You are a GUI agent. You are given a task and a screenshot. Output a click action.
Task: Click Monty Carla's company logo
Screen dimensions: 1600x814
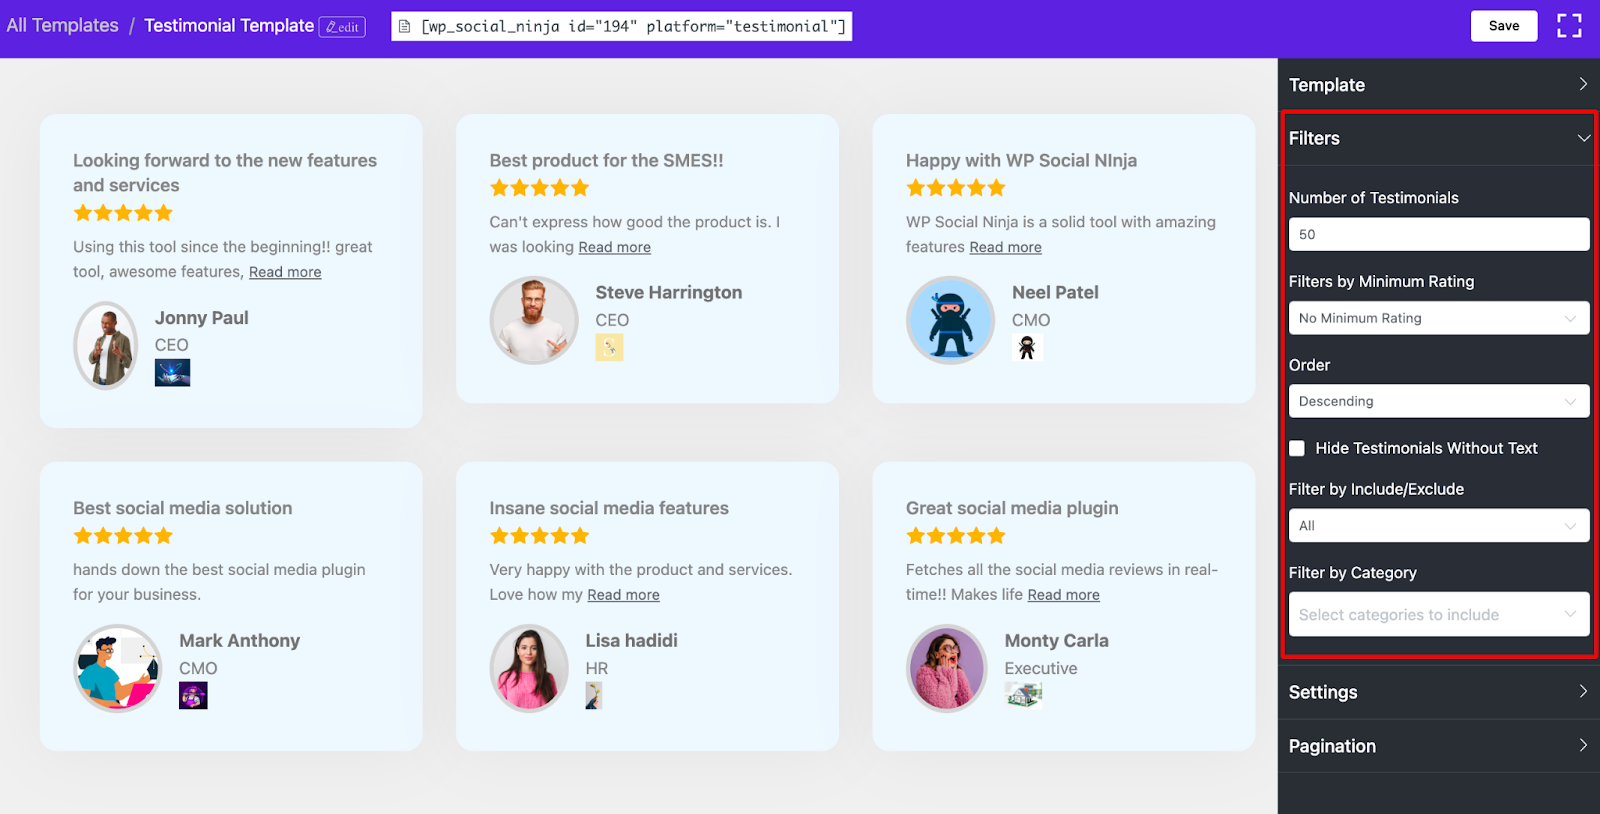tap(1023, 695)
